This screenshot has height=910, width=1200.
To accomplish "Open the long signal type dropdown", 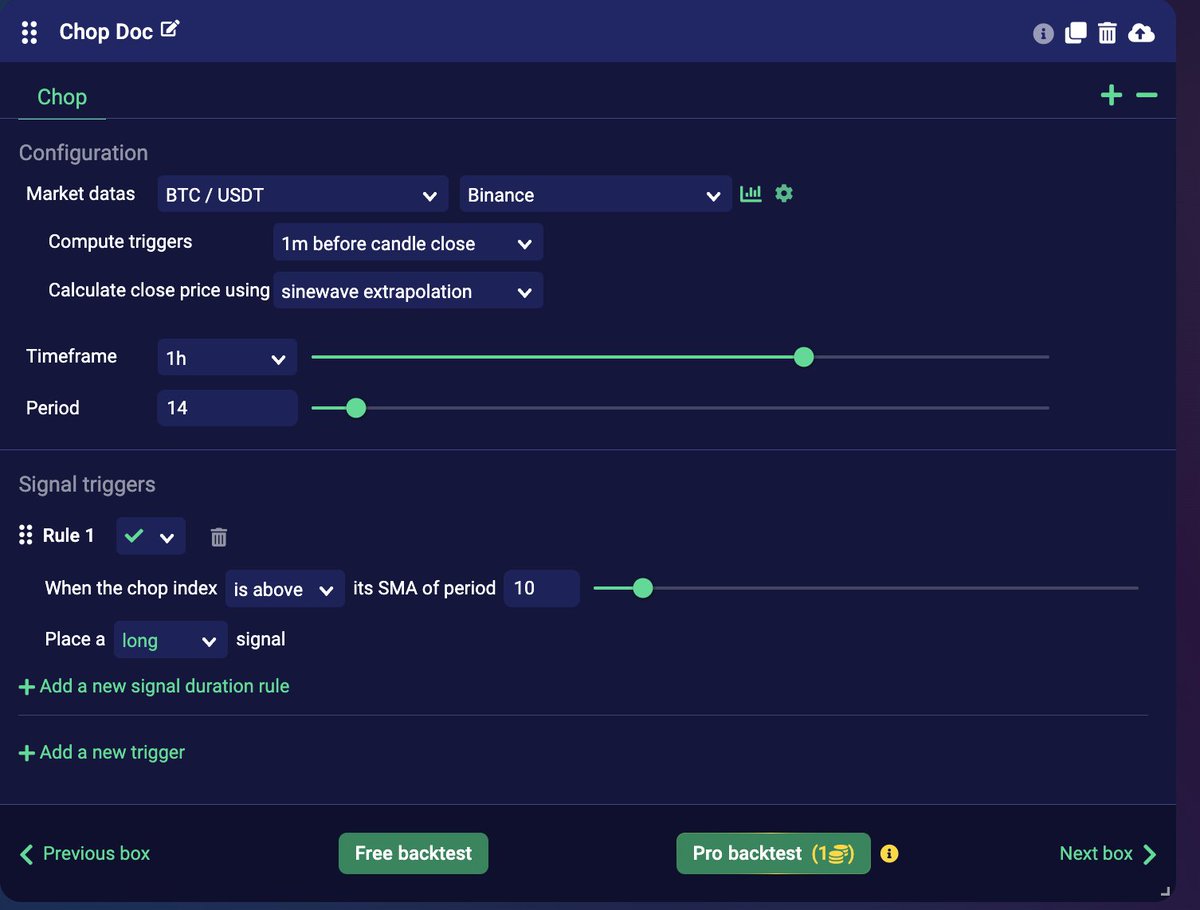I will coord(171,640).
